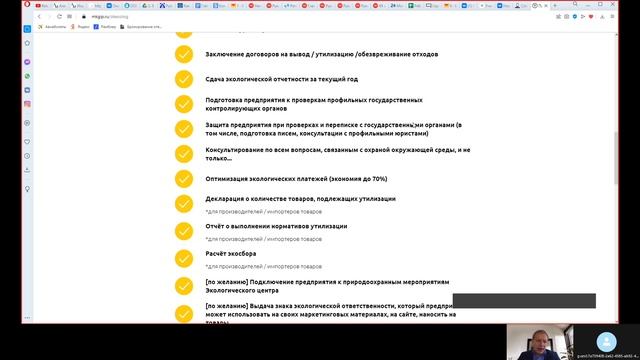Click "Оптимизация экологических платежей" line
The width and height of the screenshot is (640, 360).
(x=296, y=179)
